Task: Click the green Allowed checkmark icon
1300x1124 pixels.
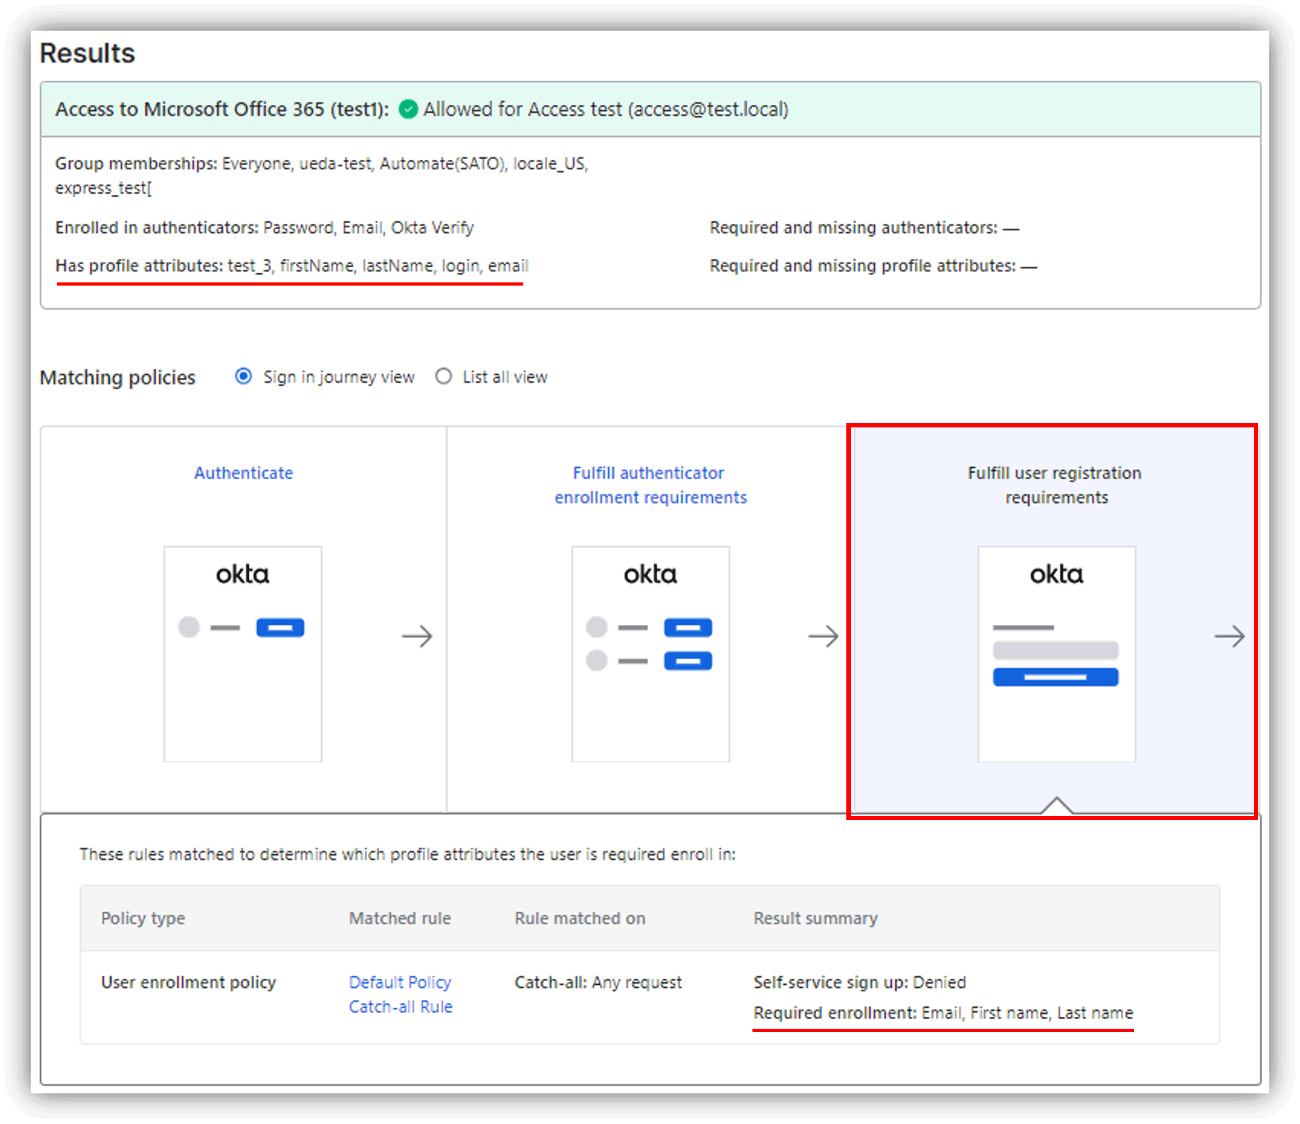Action: point(408,109)
